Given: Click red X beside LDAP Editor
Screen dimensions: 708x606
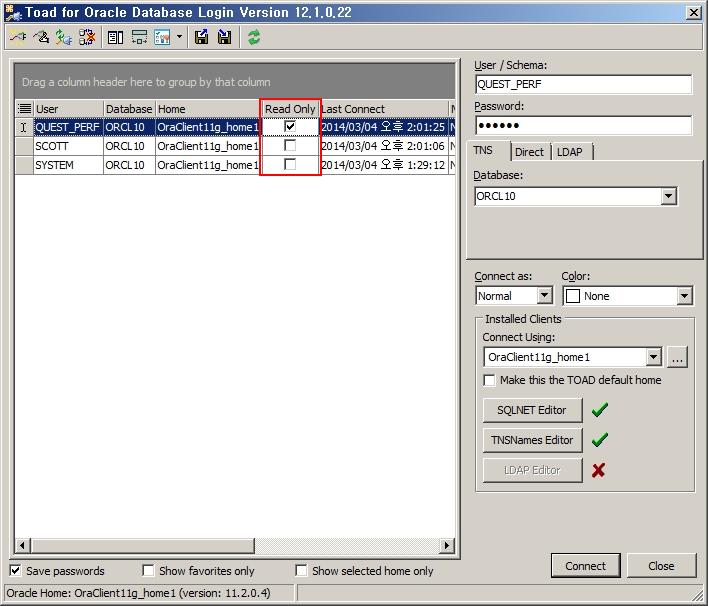Looking at the screenshot, I should 599,470.
